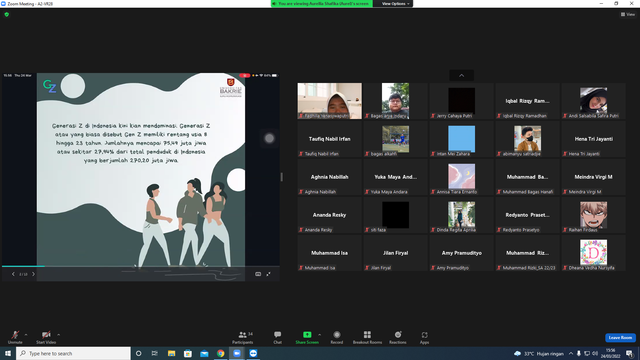Select Intan Mei Zahara's blue tile
Viewport: 640px width, 360px height.
pos(462,139)
